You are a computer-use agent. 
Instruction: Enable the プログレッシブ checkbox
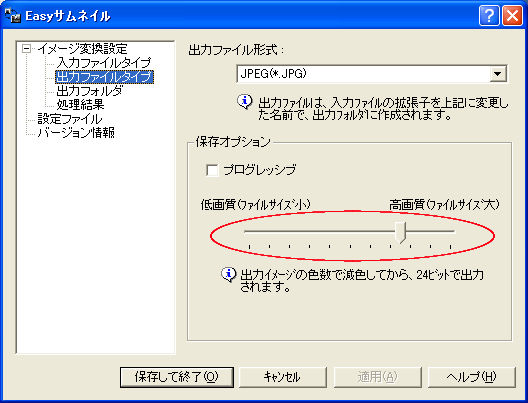tap(212, 170)
